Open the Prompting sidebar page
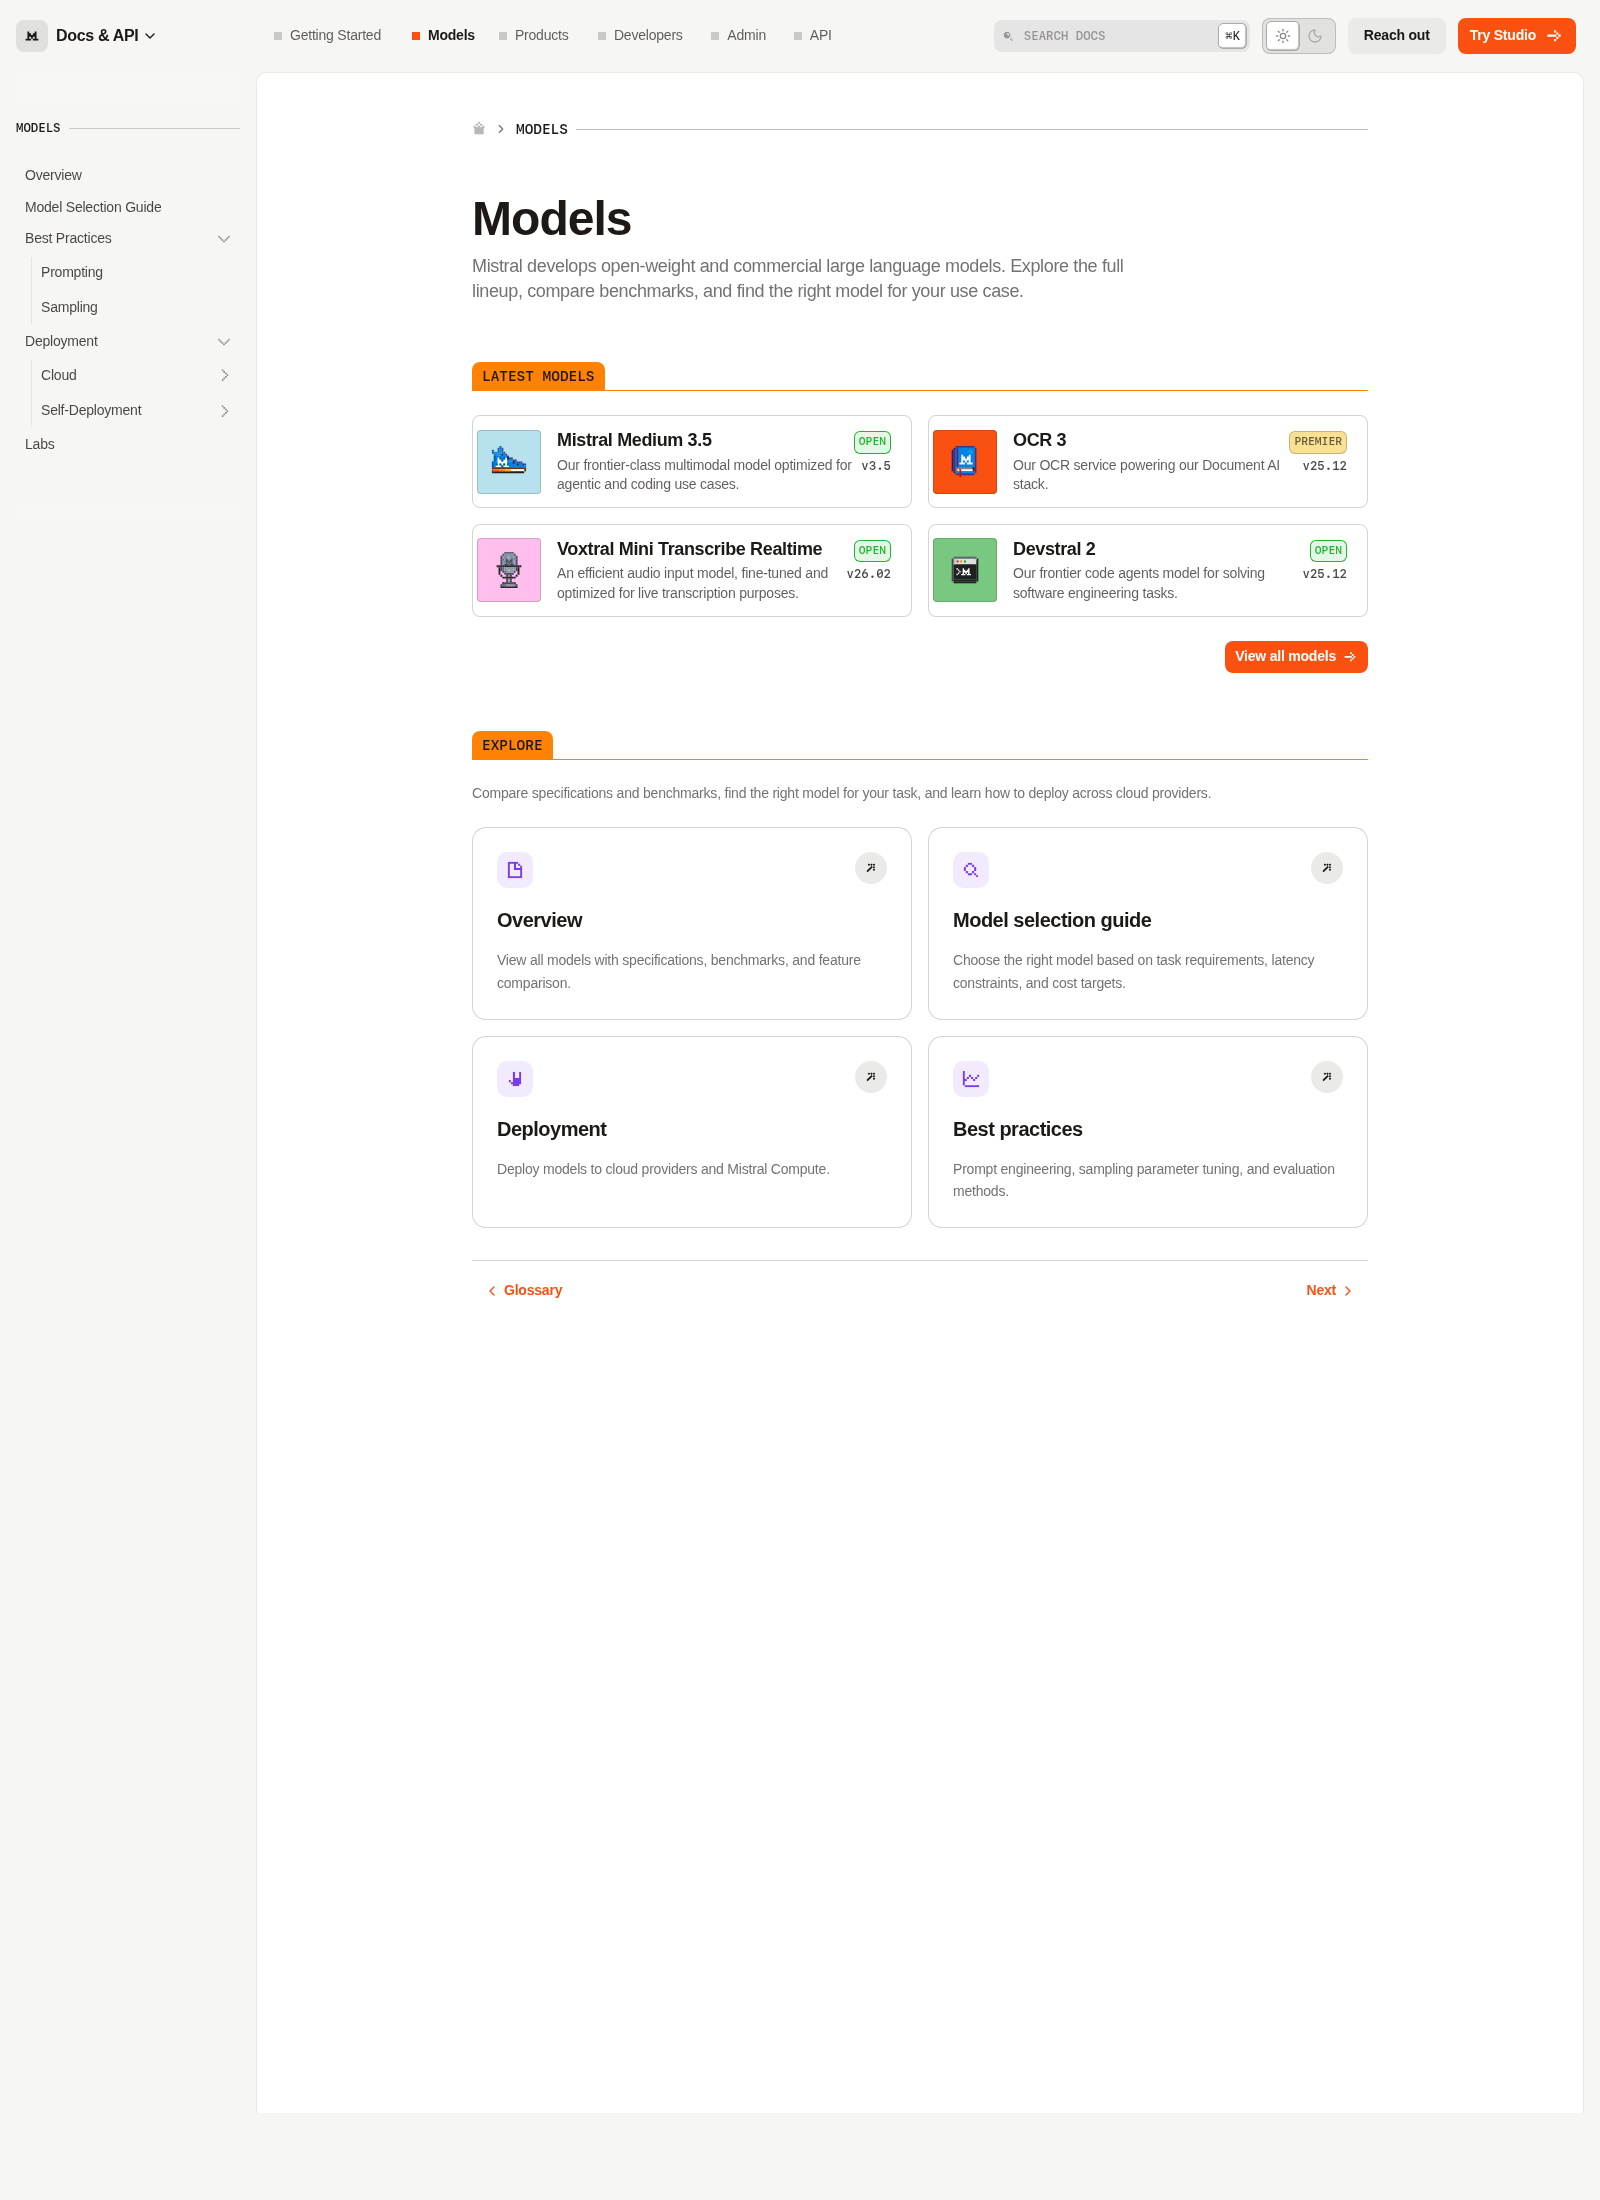Image resolution: width=1600 pixels, height=2200 pixels. (x=72, y=272)
